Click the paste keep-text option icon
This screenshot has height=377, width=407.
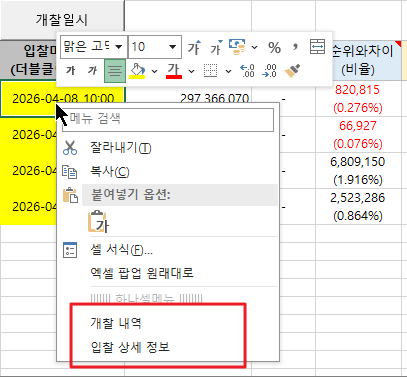[98, 221]
